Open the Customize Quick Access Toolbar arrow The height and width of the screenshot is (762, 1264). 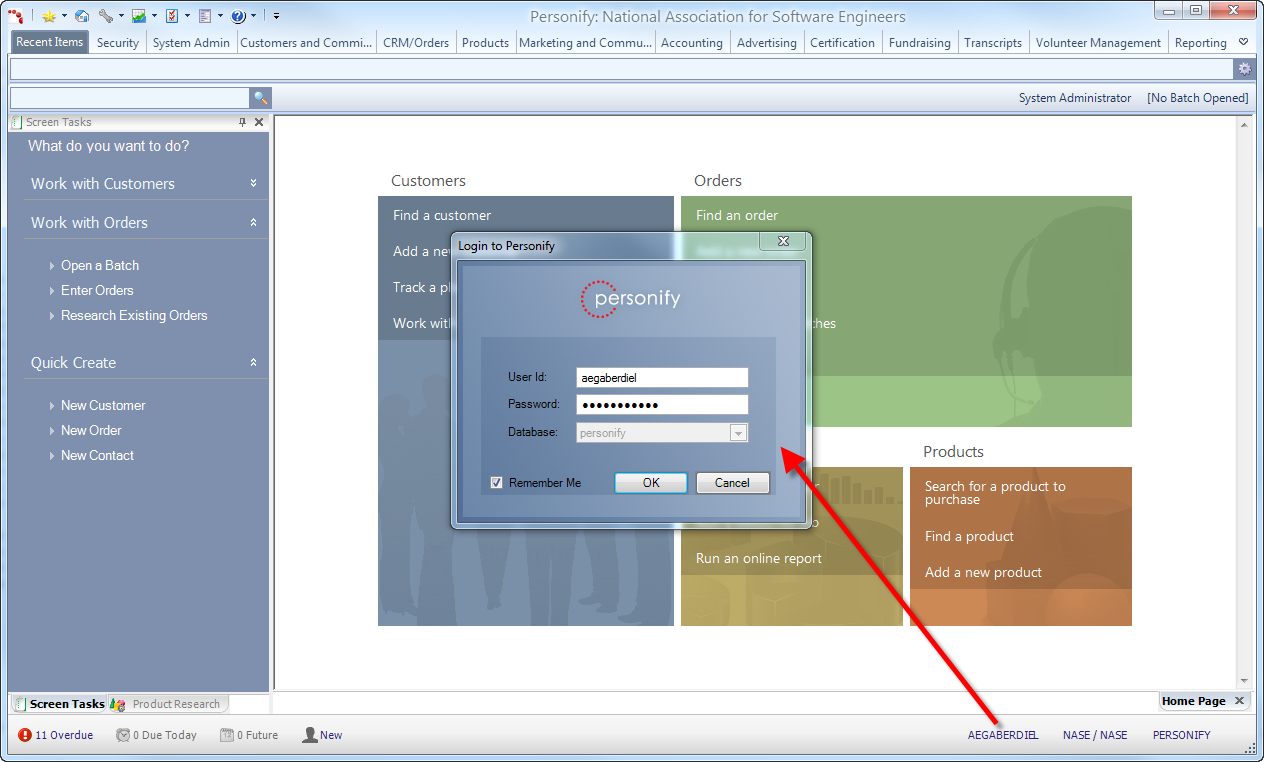tap(276, 16)
